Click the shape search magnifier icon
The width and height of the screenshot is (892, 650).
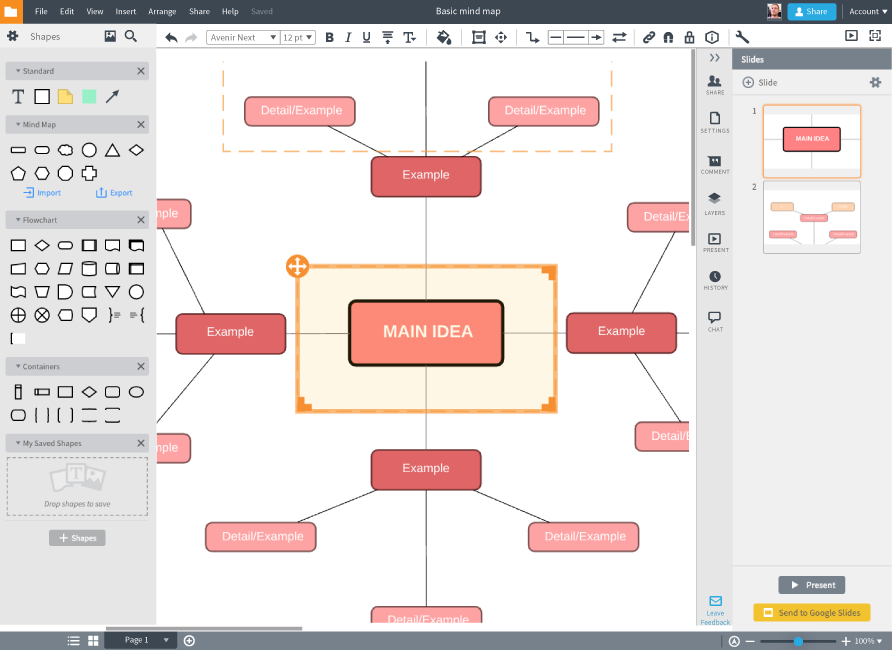[x=130, y=36]
